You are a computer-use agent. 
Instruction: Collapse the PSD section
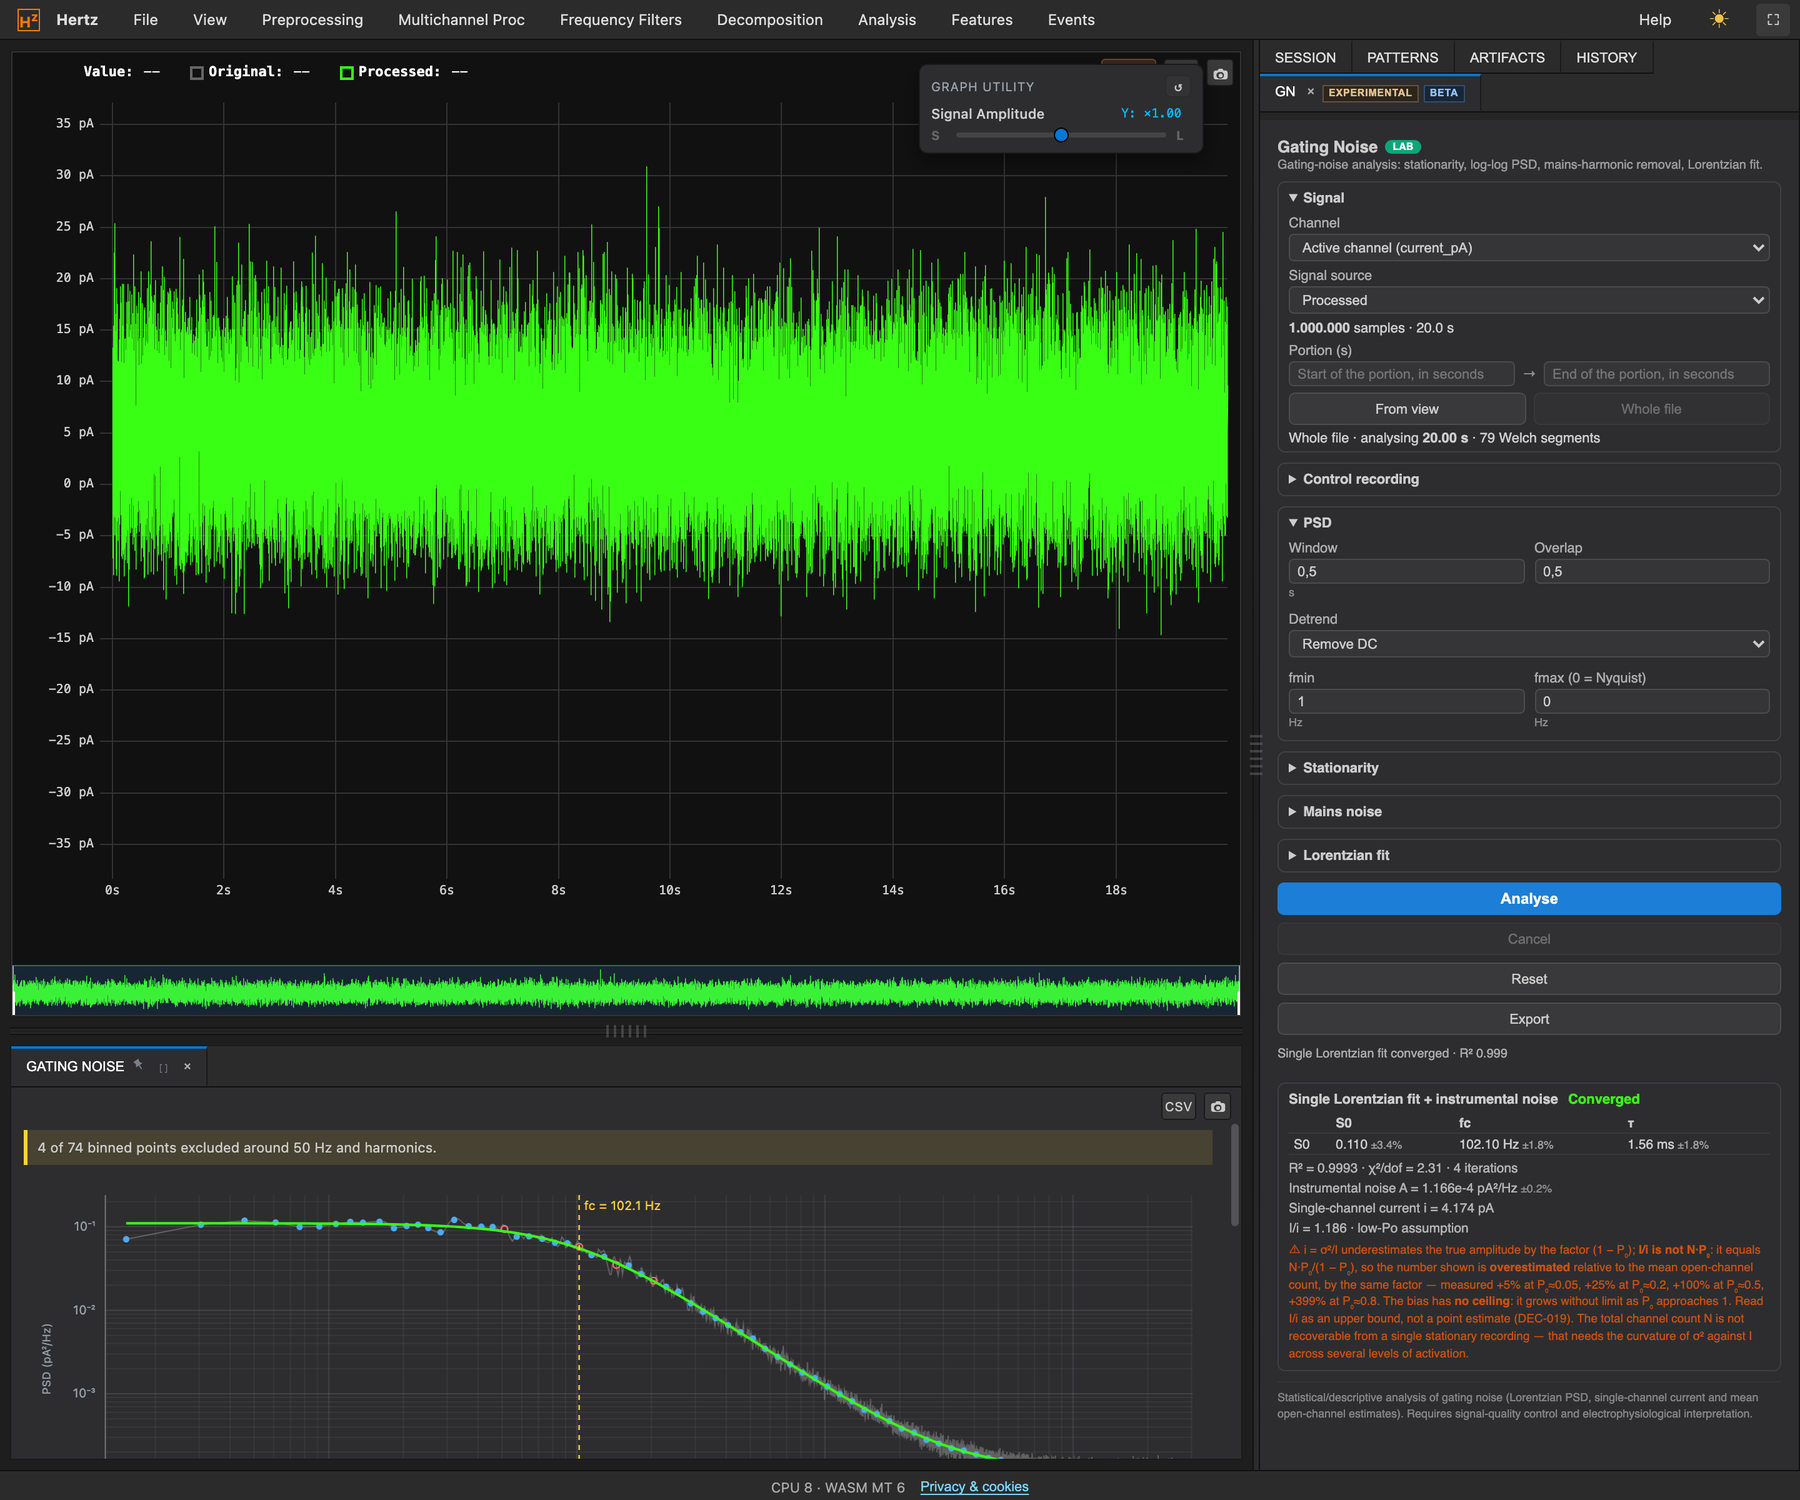pos(1528,522)
